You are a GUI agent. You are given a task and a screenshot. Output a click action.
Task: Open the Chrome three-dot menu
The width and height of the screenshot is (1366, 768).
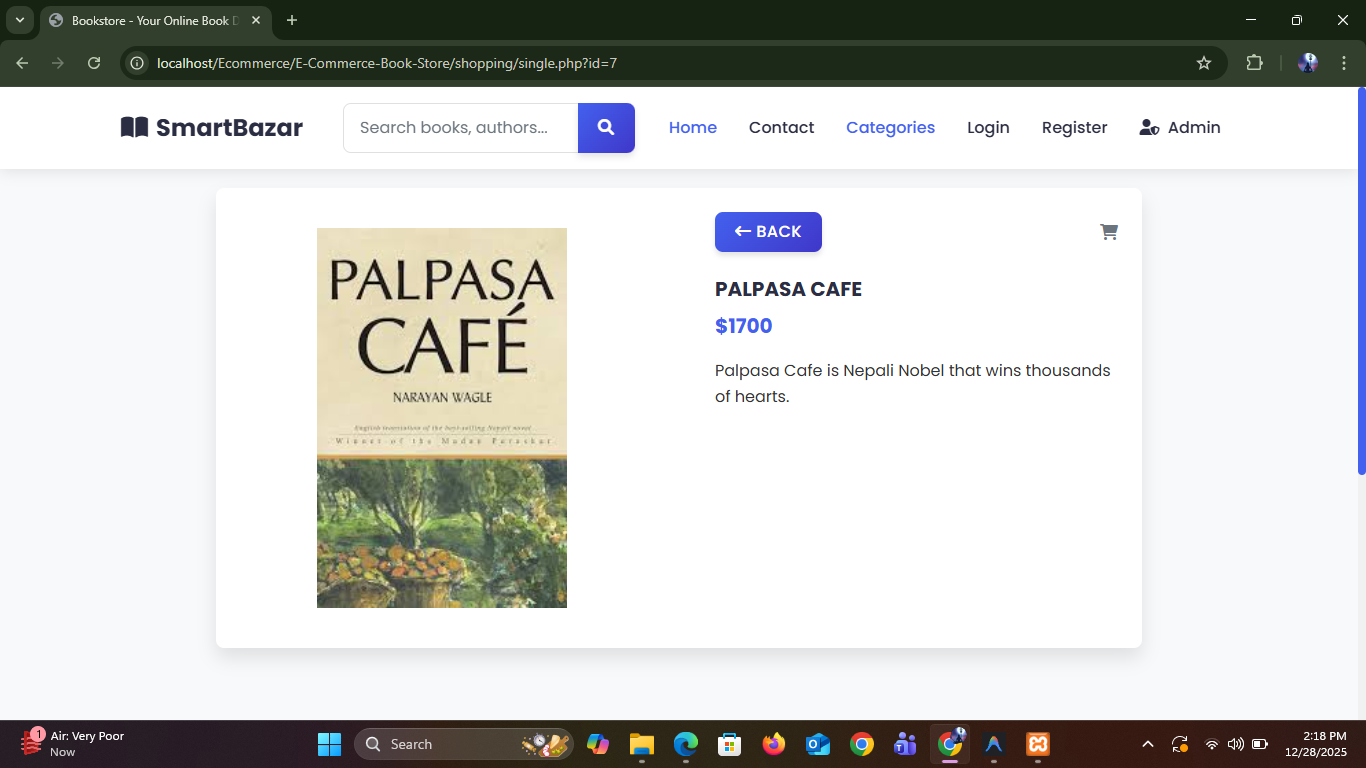pos(1344,63)
